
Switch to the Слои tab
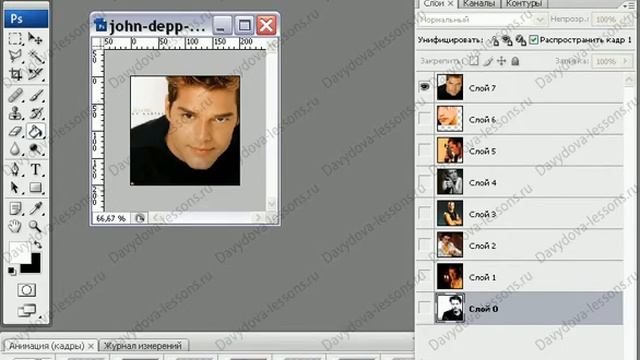[x=433, y=4]
